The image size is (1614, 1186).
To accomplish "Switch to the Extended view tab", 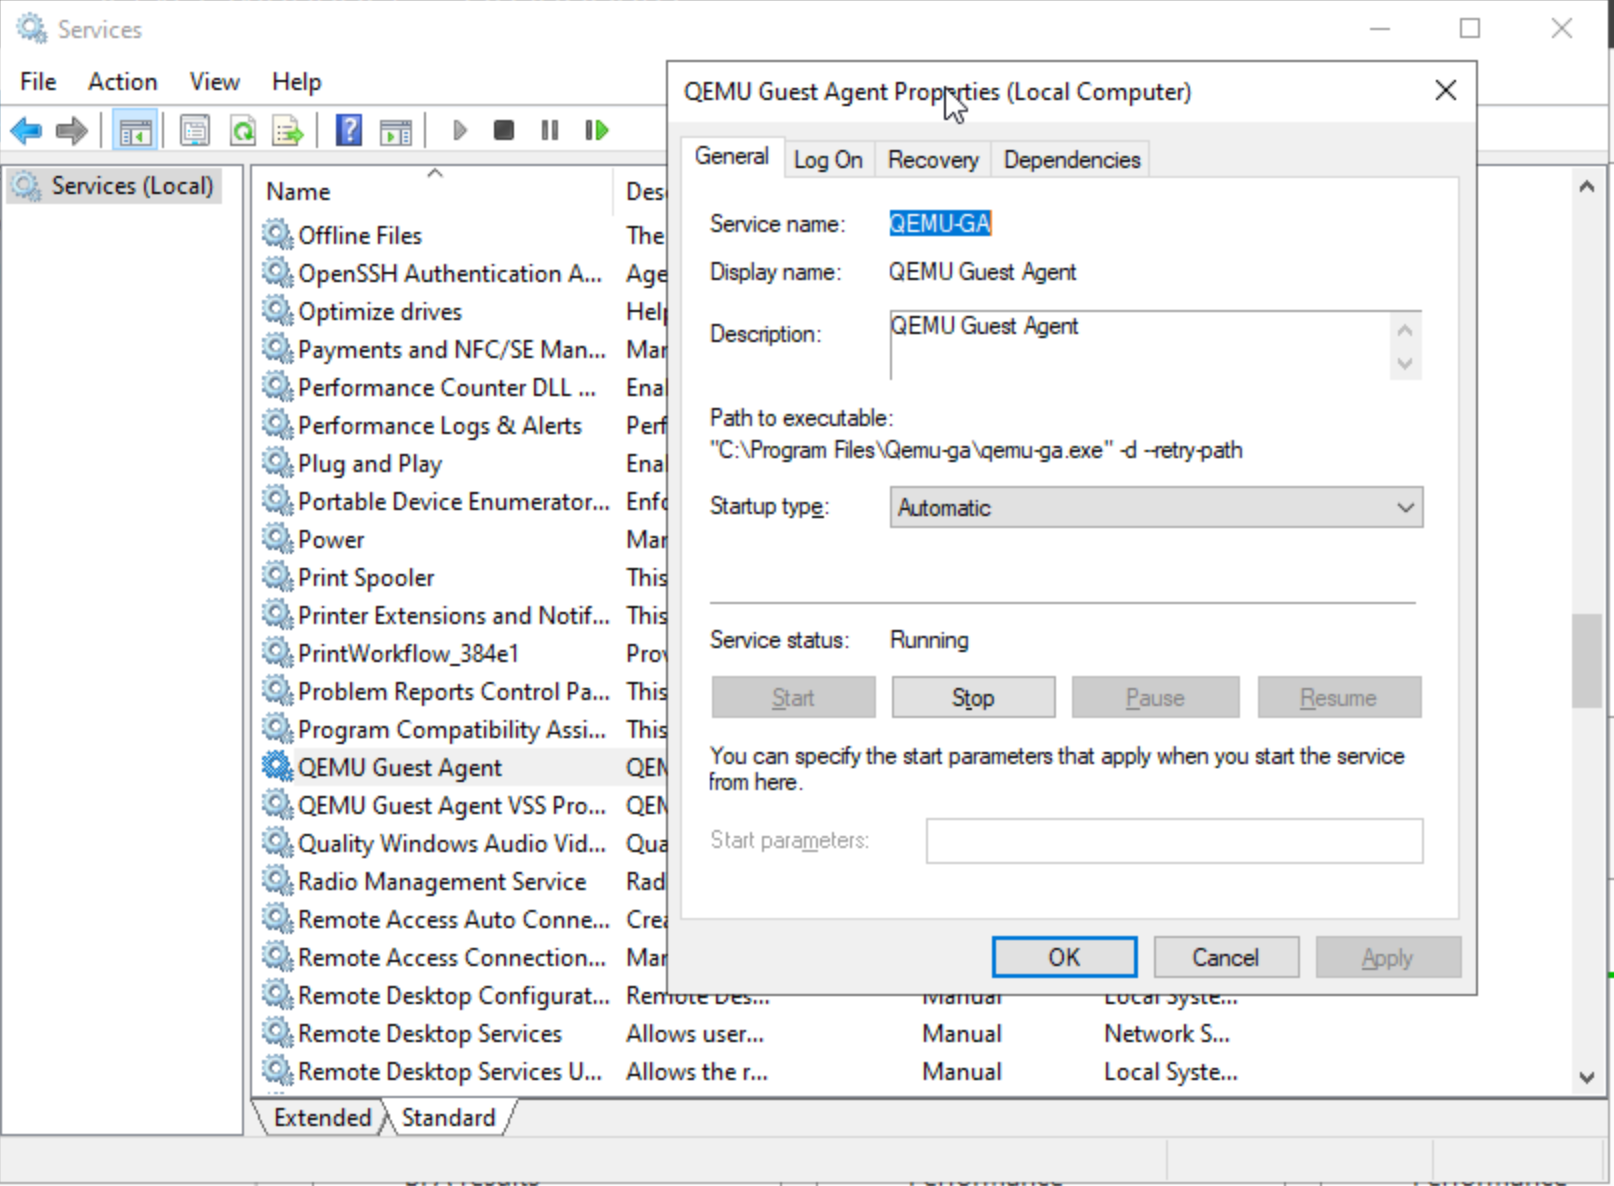I will tap(322, 1117).
